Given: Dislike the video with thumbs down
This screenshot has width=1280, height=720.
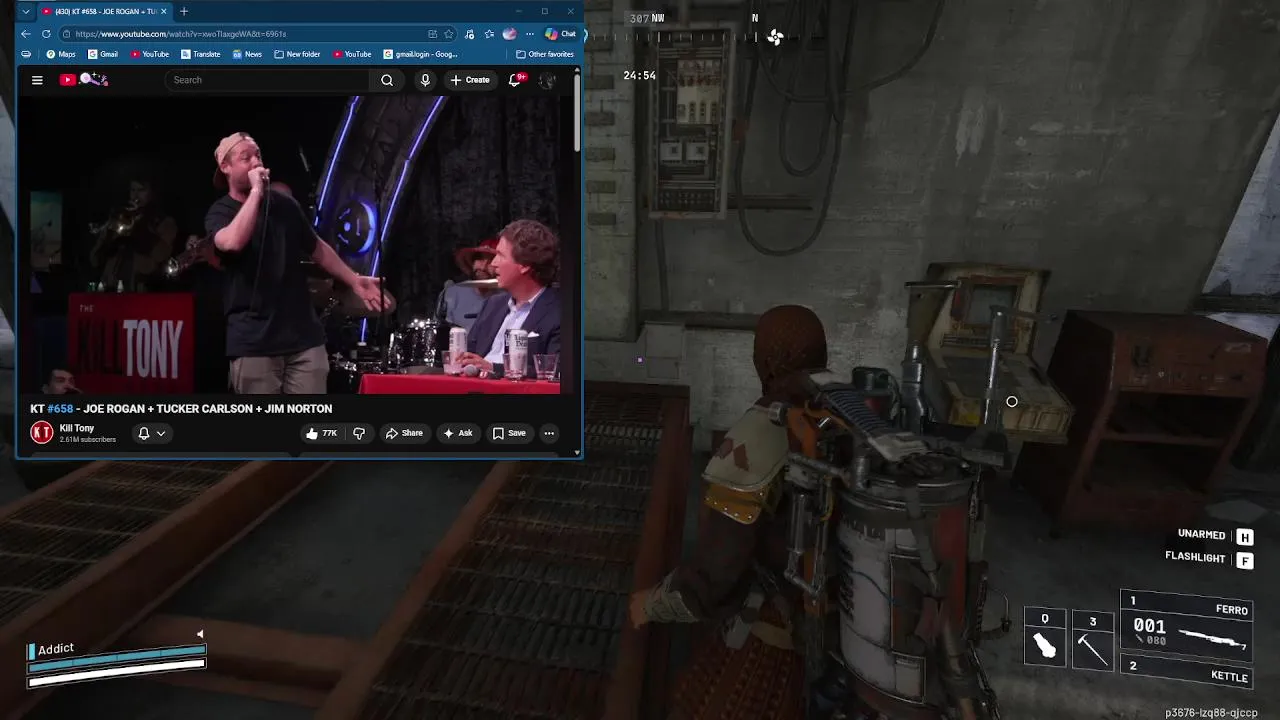Looking at the screenshot, I should coord(359,433).
